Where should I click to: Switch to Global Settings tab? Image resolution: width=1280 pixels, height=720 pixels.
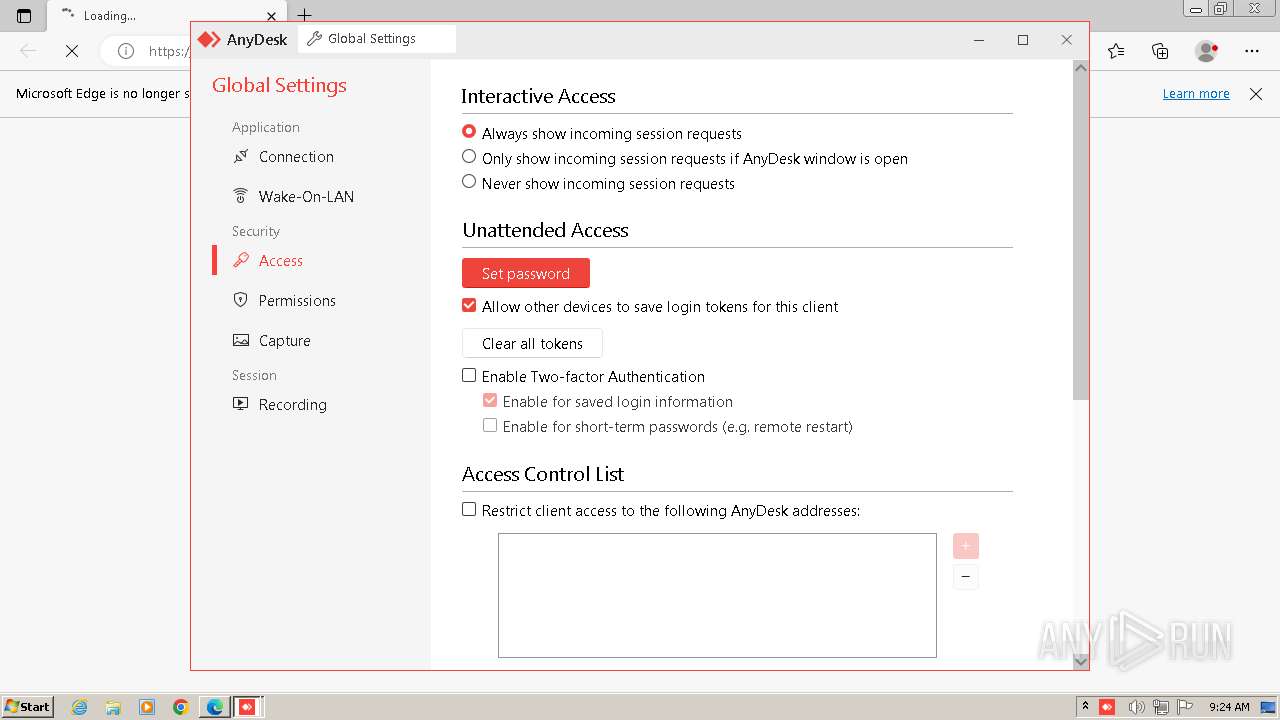(x=377, y=39)
